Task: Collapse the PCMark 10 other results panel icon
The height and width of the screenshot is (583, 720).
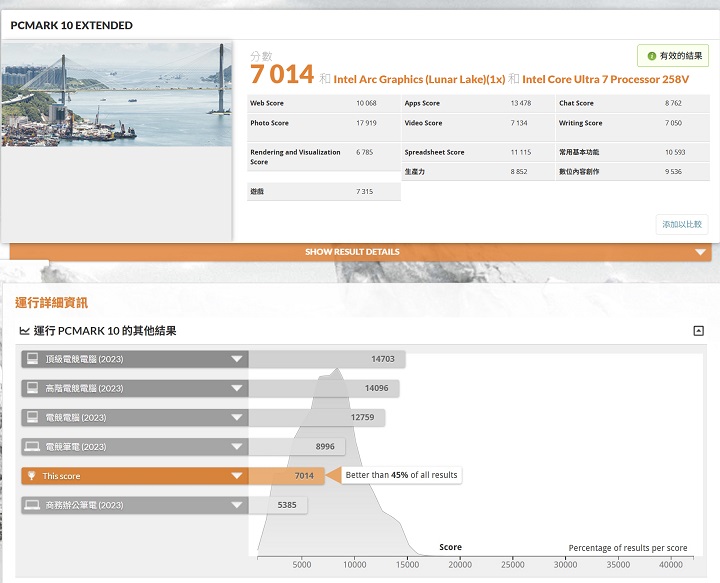Action: pyautogui.click(x=698, y=331)
